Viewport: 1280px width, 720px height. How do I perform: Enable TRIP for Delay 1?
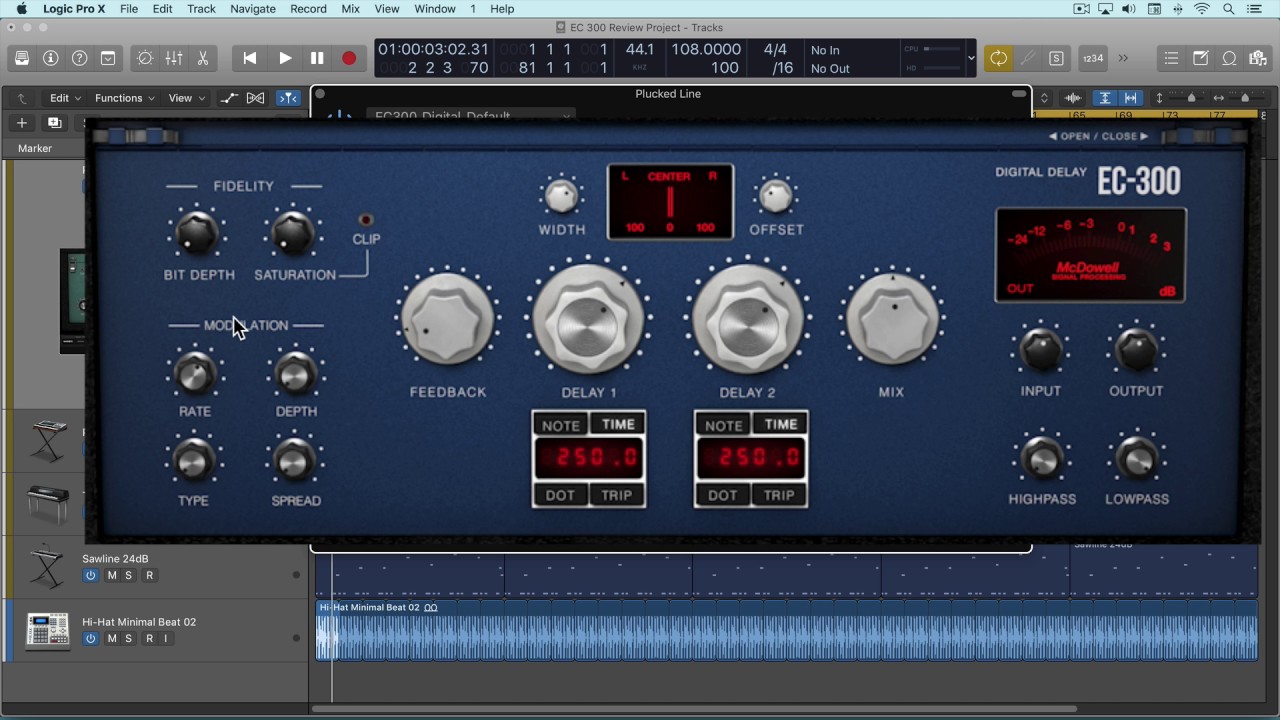[x=617, y=495]
